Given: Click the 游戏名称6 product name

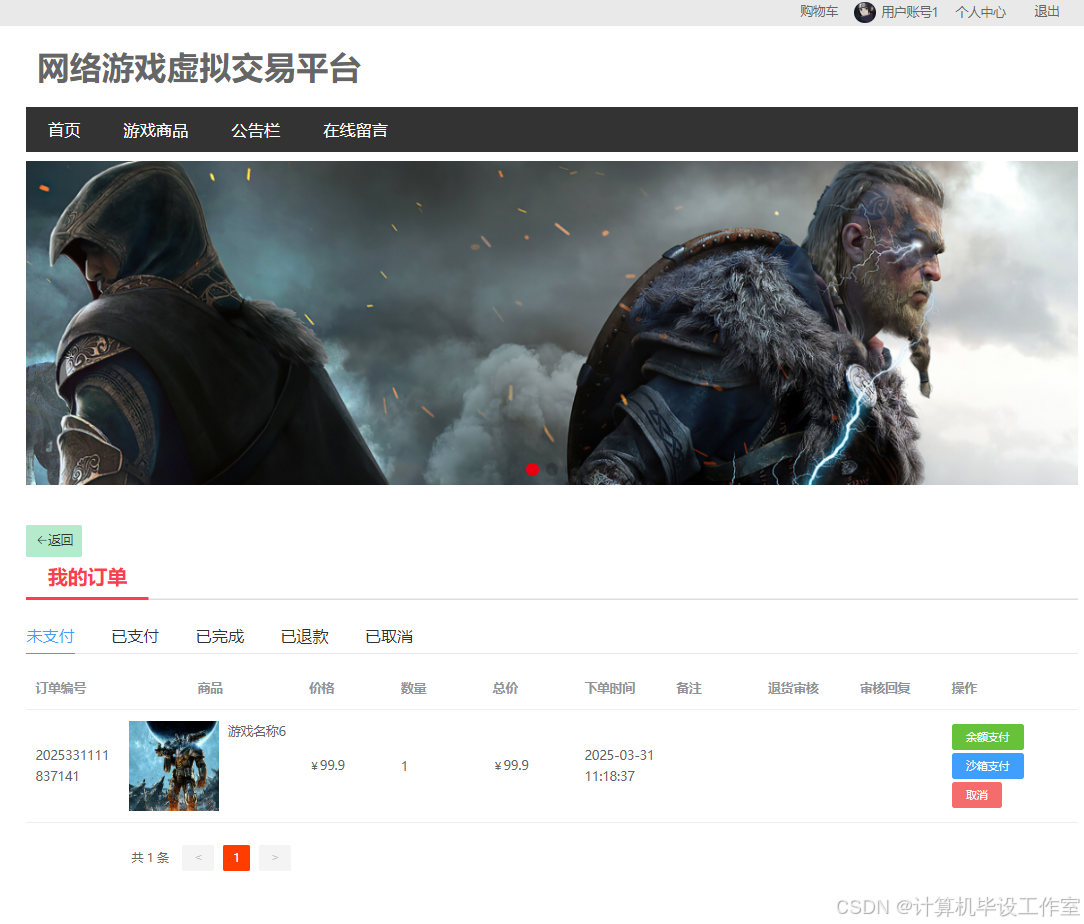Looking at the screenshot, I should coord(256,731).
